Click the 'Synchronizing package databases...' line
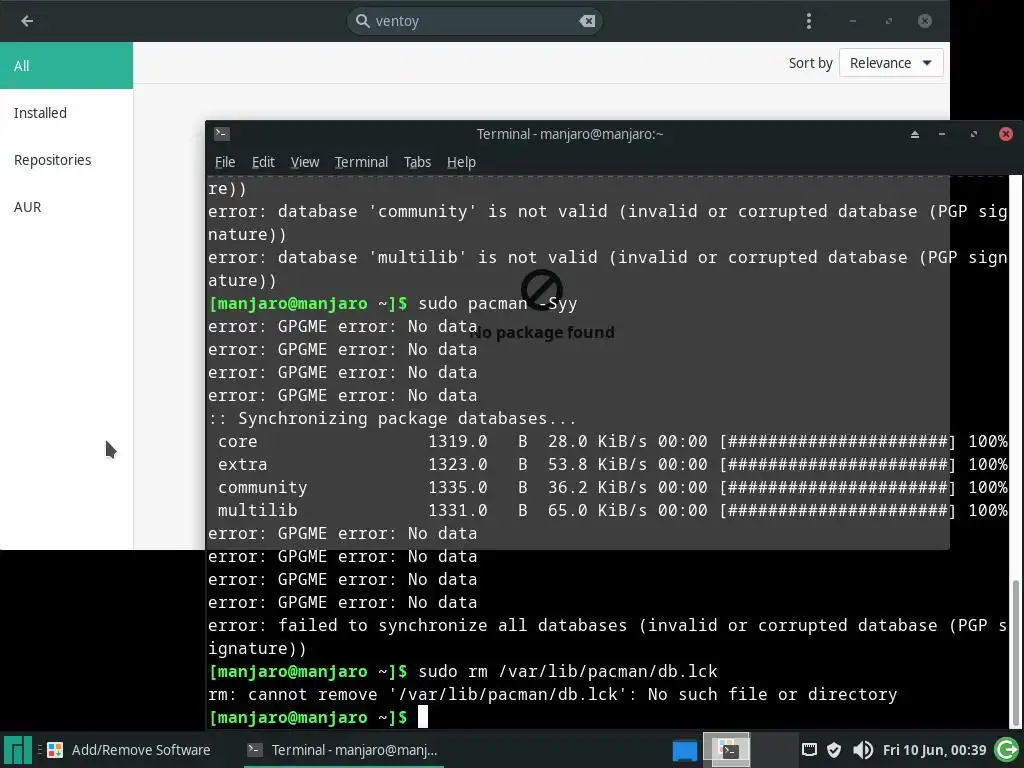This screenshot has width=1024, height=768. click(x=392, y=419)
